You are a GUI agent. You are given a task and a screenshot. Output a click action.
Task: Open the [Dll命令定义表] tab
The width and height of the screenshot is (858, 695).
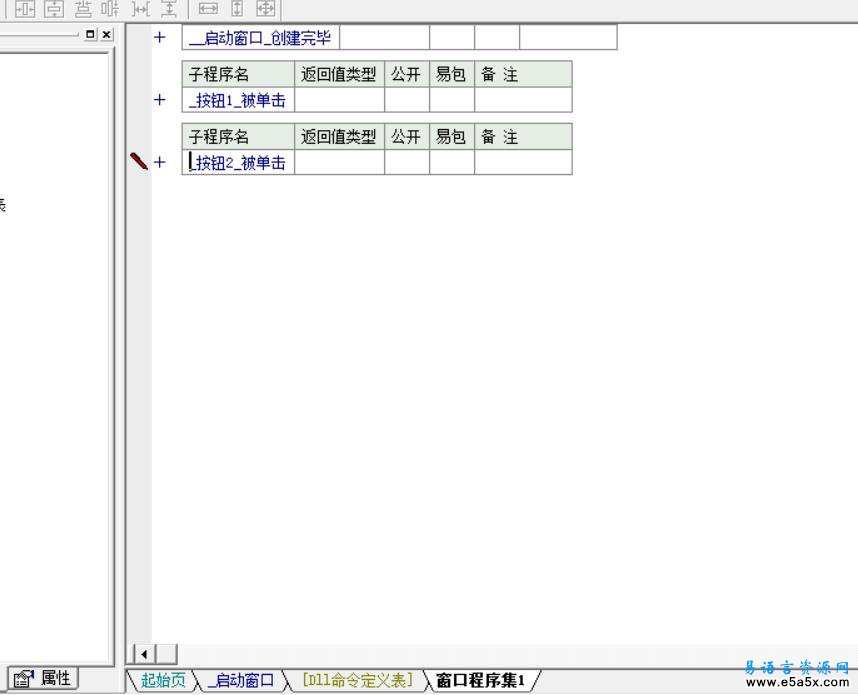click(x=356, y=681)
